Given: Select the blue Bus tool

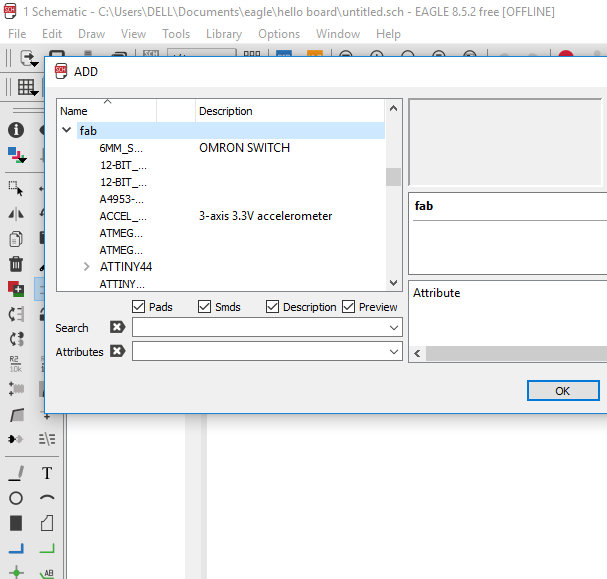Looking at the screenshot, I should click(x=16, y=548).
